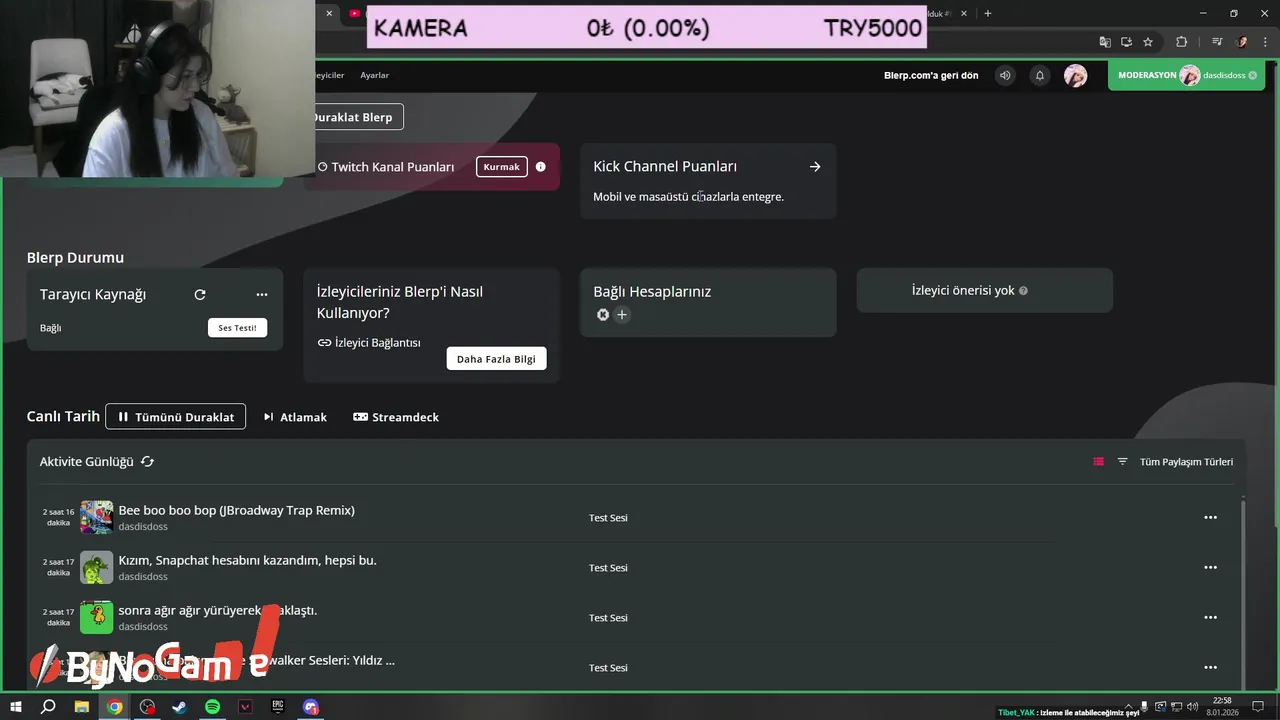Open options for sonra ağır ağır row
Viewport: 1280px width, 720px height.
1211,618
